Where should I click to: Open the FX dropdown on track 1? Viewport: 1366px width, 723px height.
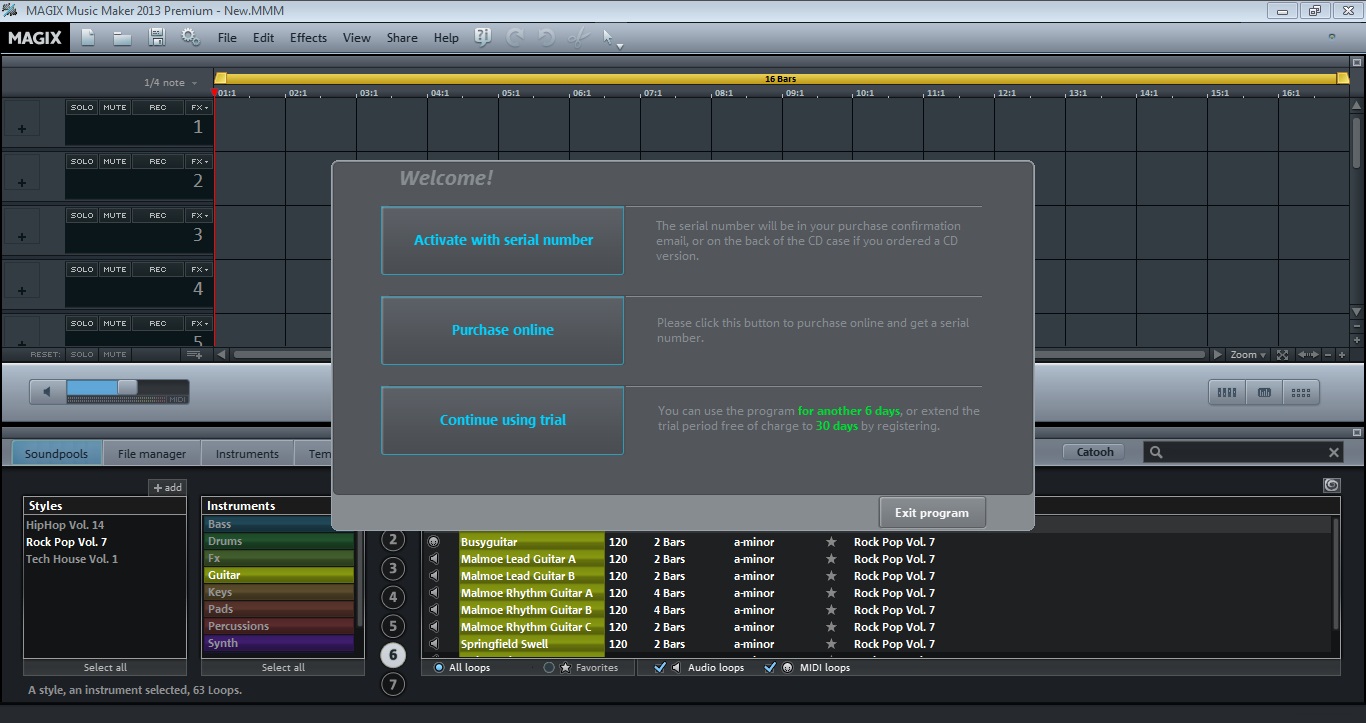199,107
